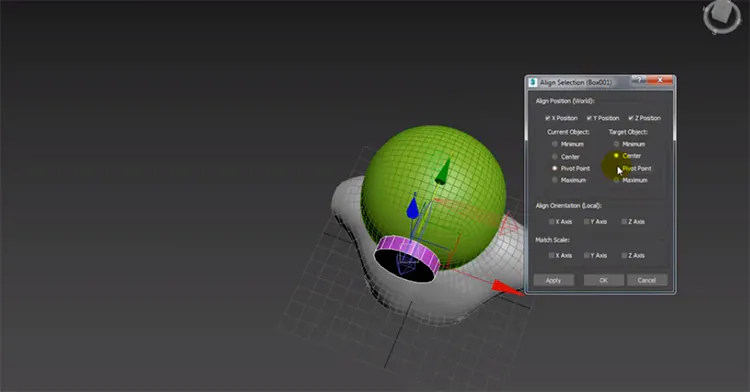Enable Align Orientation X Axis checkbox

point(551,222)
